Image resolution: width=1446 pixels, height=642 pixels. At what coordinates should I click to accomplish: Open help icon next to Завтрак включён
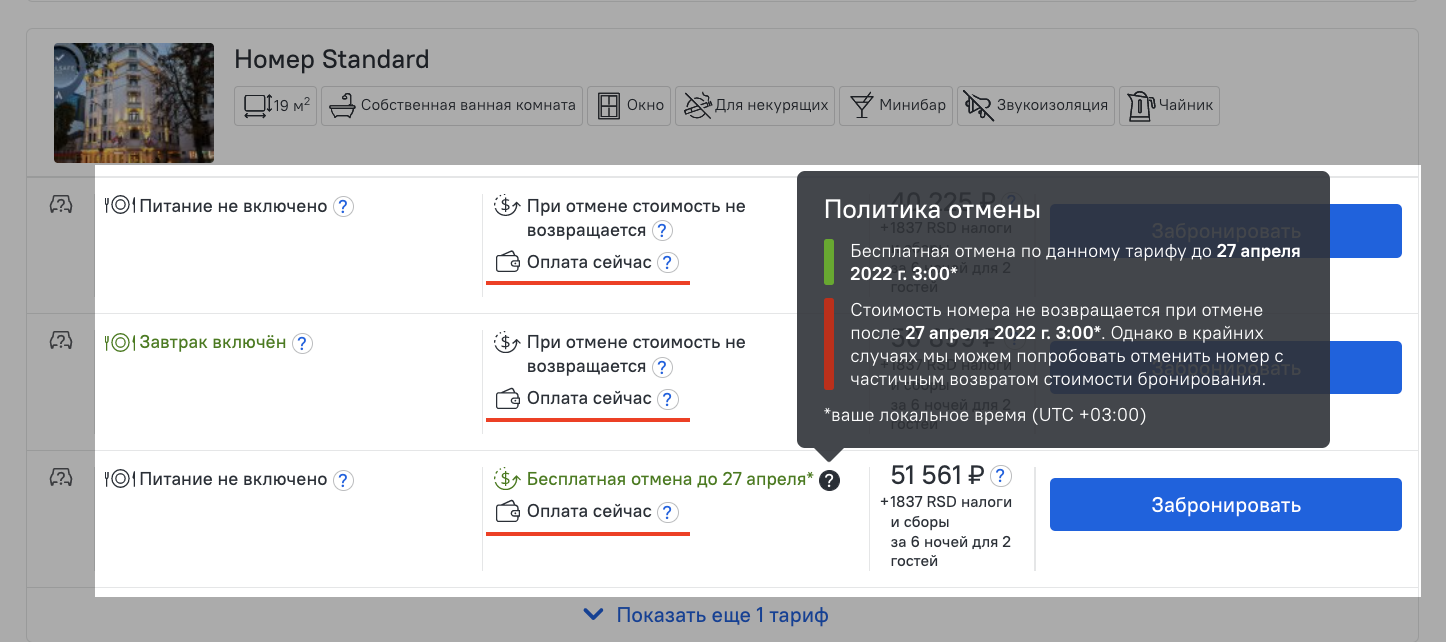302,343
